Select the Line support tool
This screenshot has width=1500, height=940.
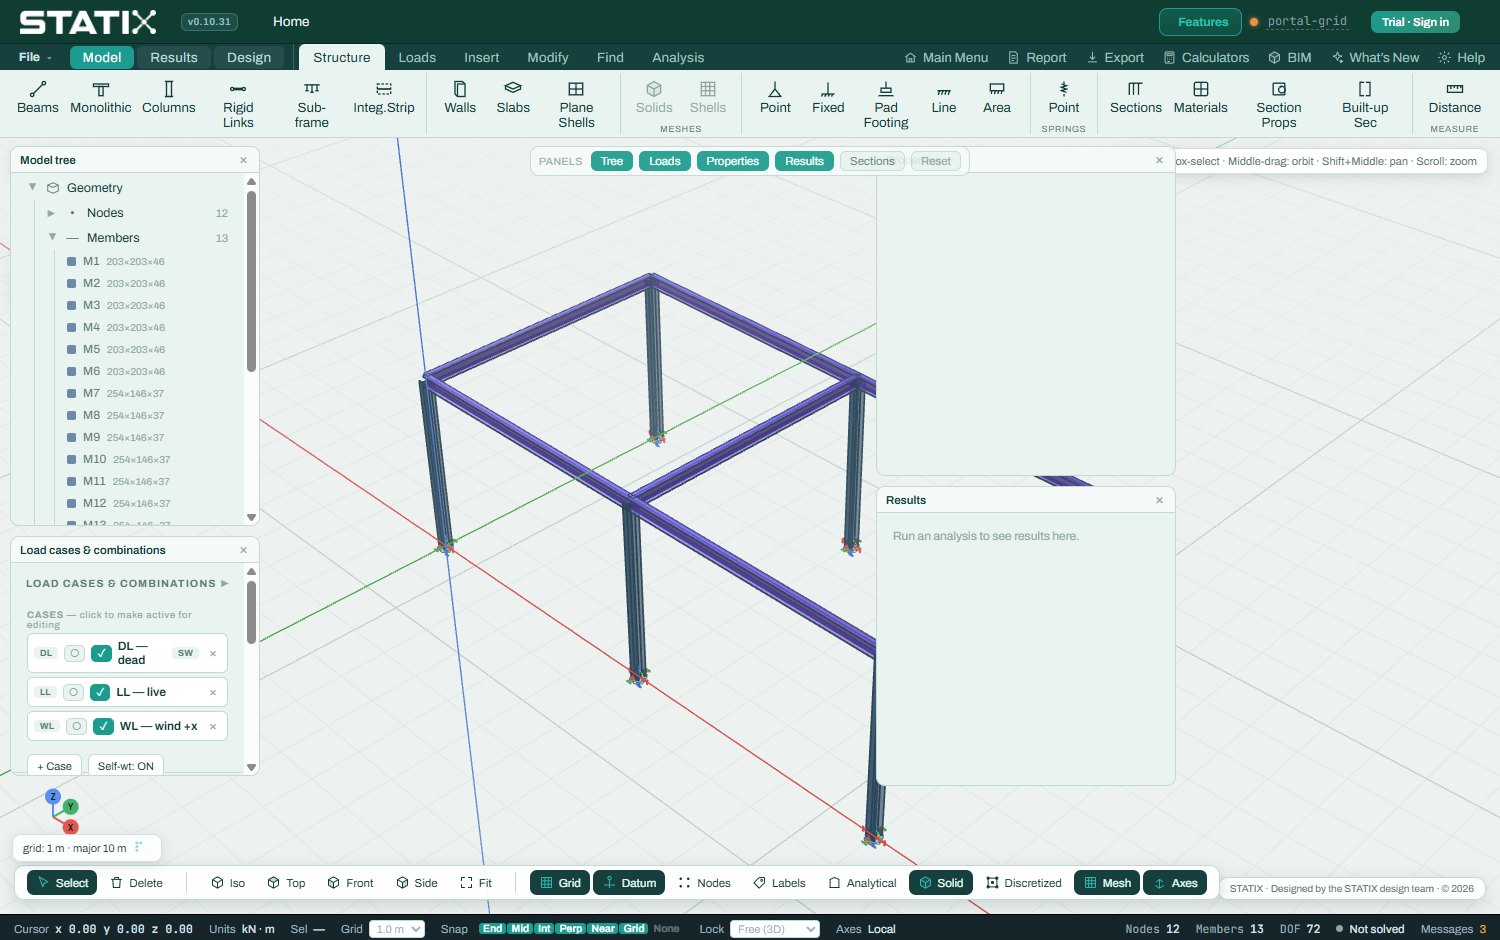(944, 98)
